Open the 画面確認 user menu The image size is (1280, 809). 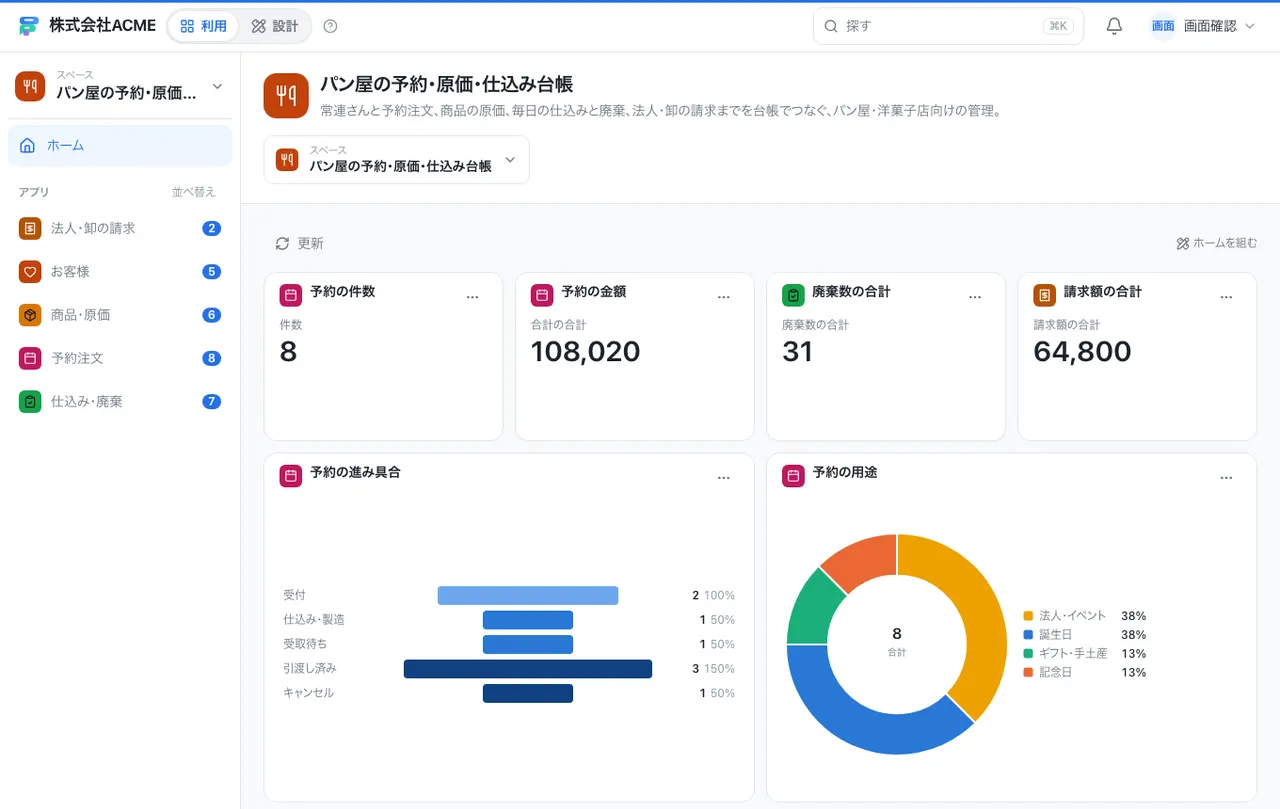[x=1203, y=26]
